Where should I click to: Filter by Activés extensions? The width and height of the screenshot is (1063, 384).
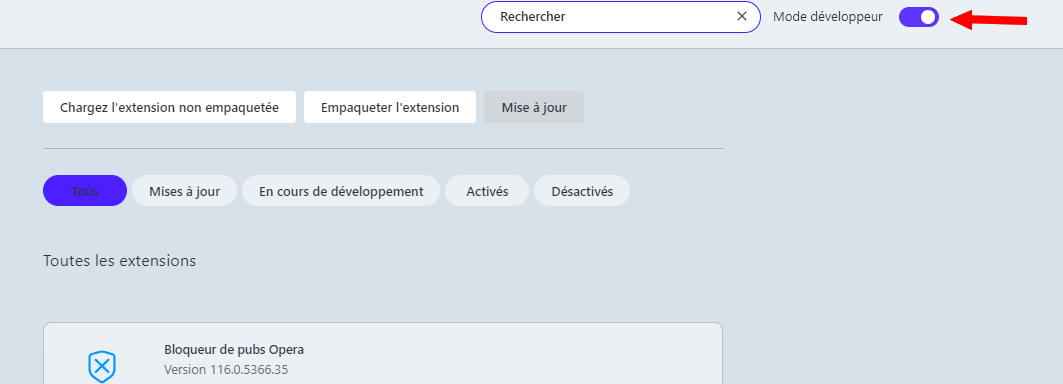pyautogui.click(x=487, y=191)
